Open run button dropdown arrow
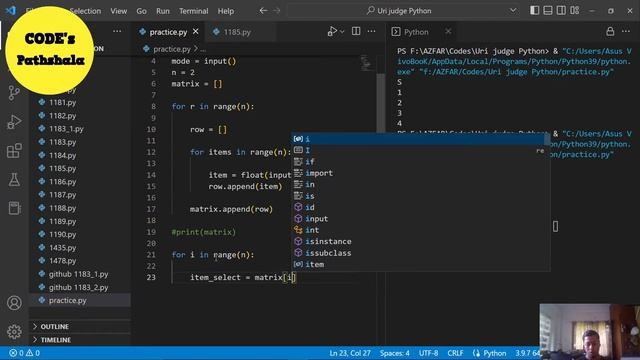640x360 pixels. pyautogui.click(x=342, y=32)
